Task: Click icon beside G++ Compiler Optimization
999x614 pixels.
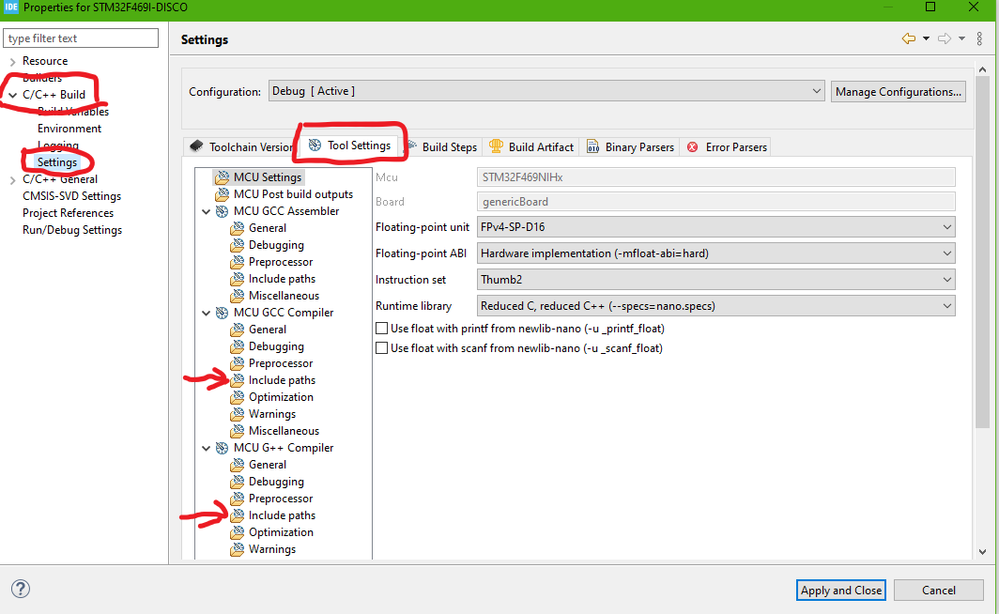Action: coord(237,532)
